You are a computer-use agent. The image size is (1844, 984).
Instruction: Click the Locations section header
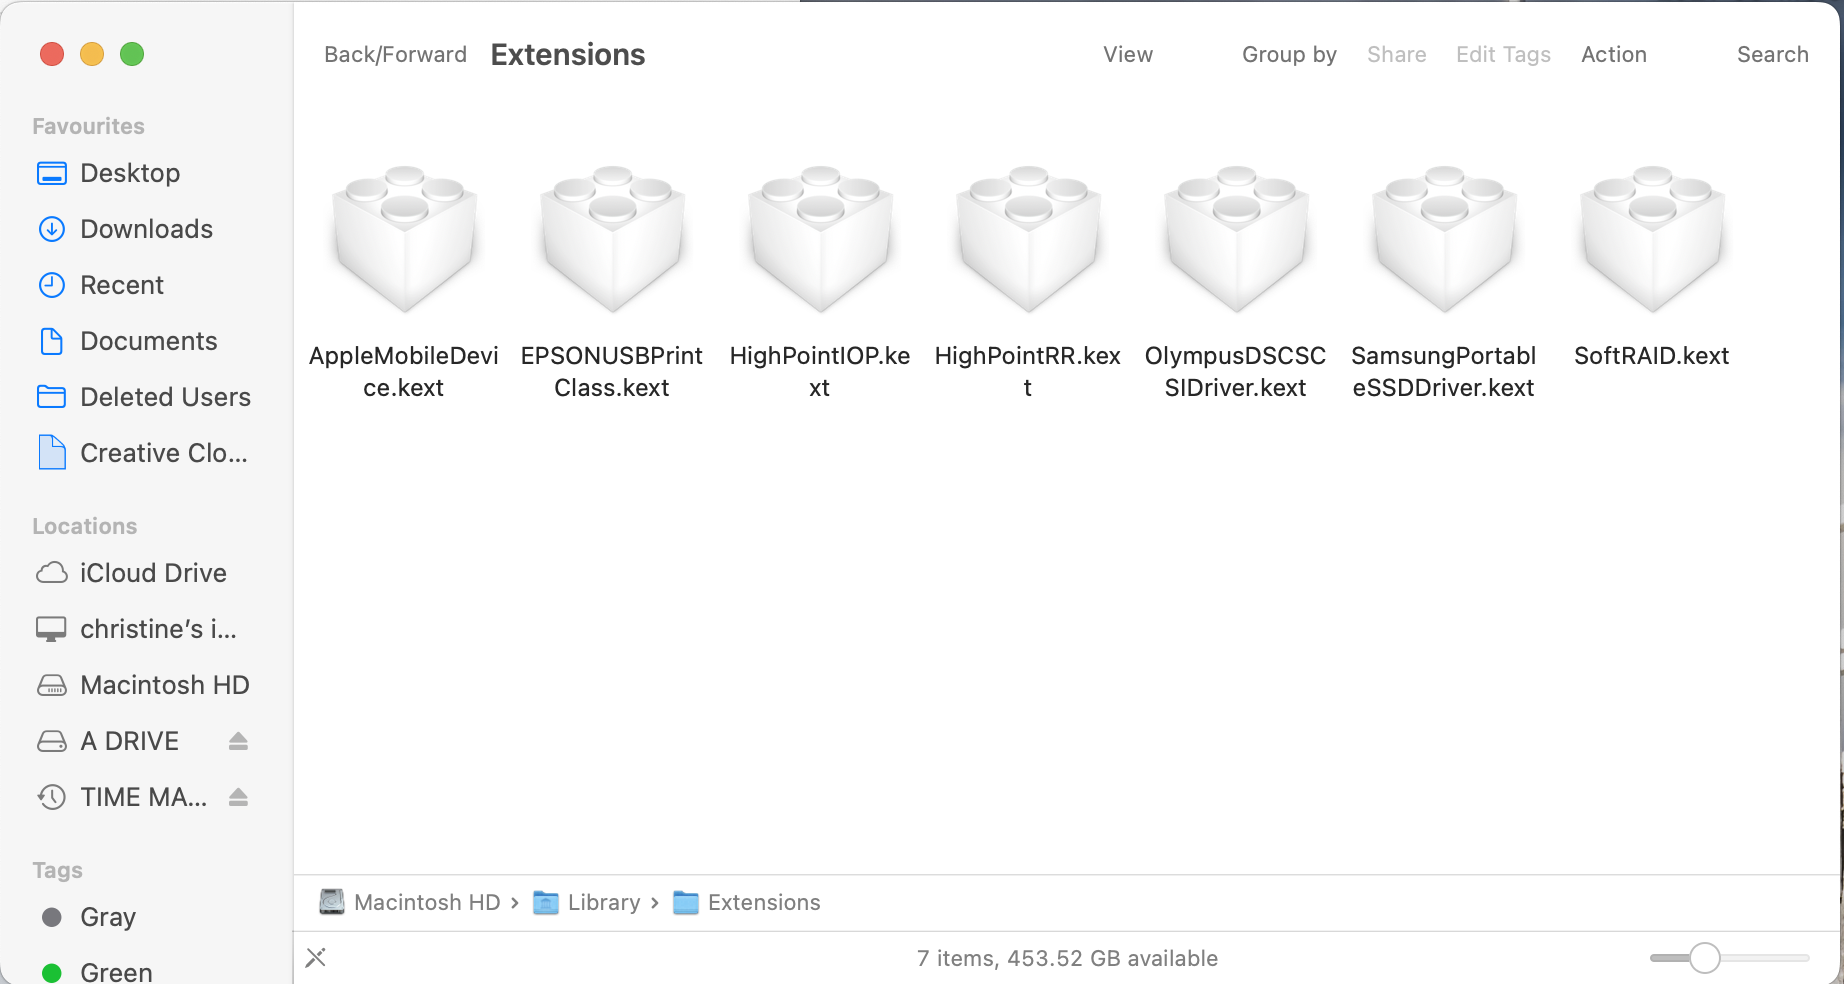85,526
